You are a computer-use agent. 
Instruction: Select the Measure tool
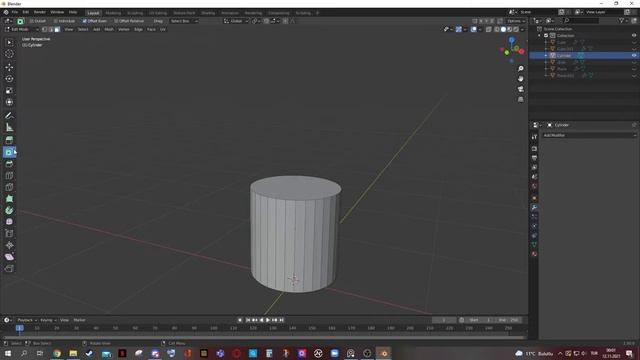9,127
